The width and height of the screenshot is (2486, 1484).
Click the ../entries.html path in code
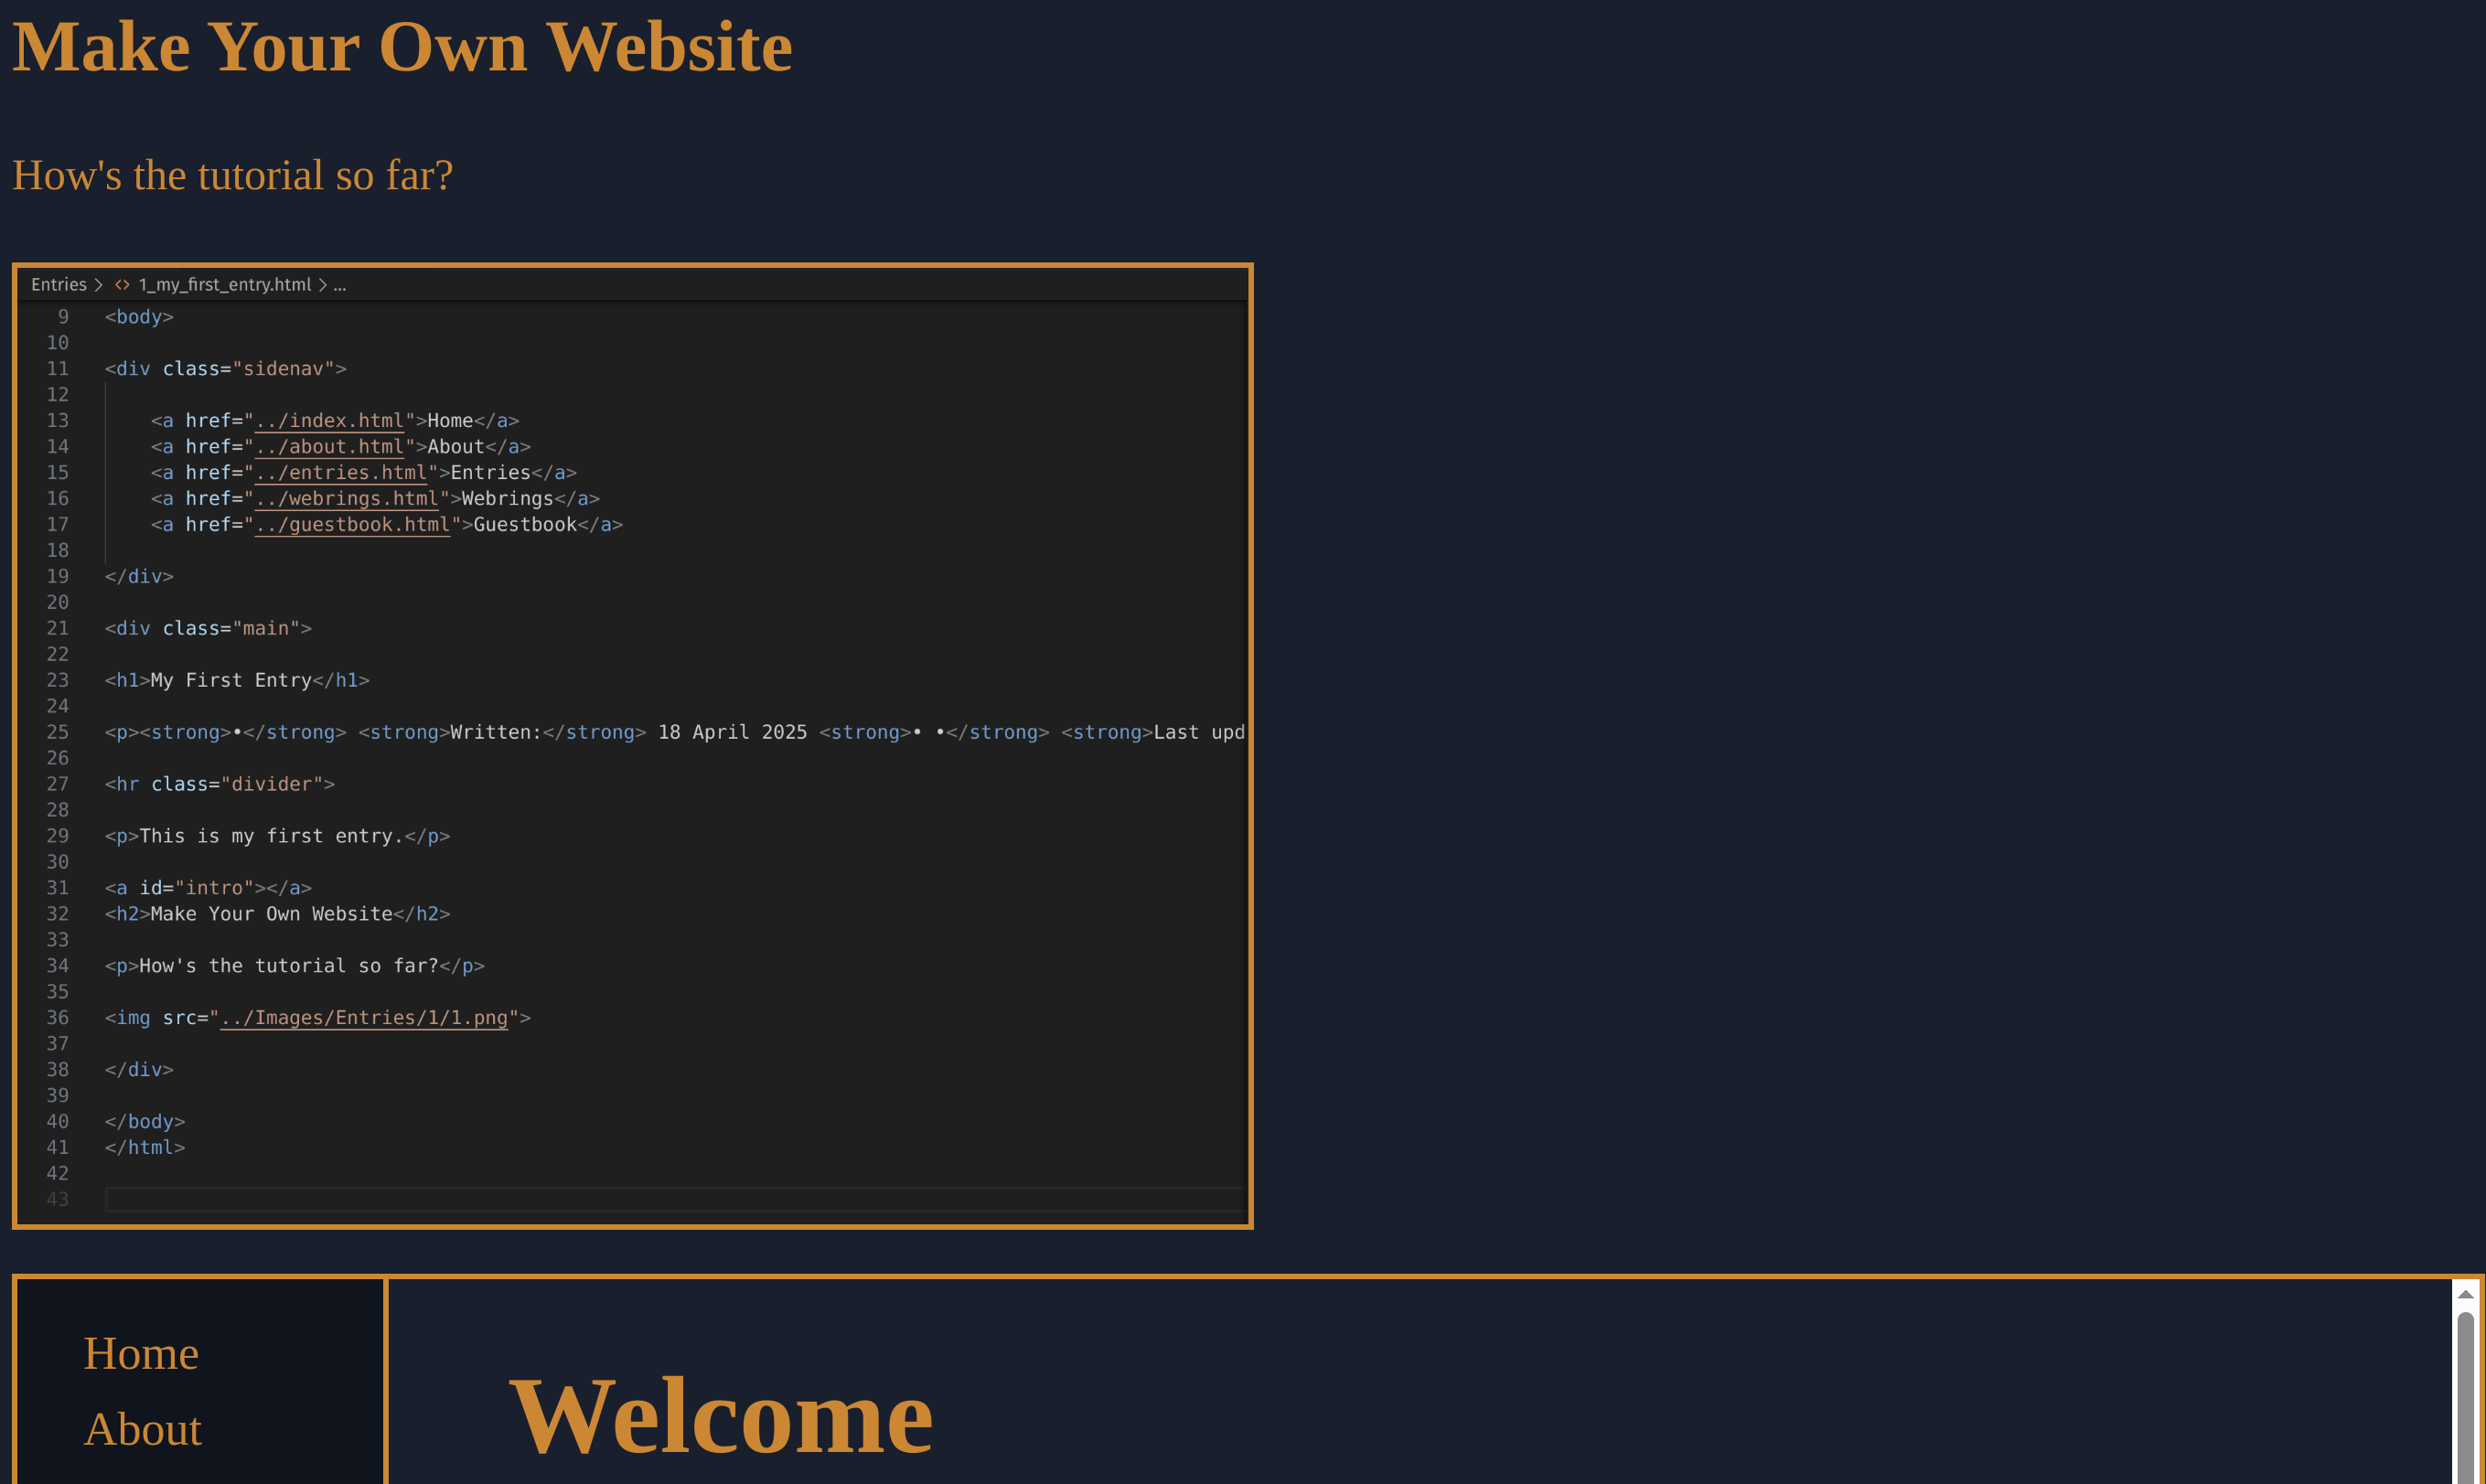coord(341,473)
